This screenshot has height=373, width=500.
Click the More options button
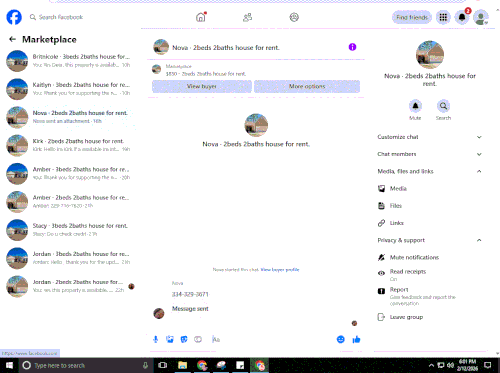[307, 86]
